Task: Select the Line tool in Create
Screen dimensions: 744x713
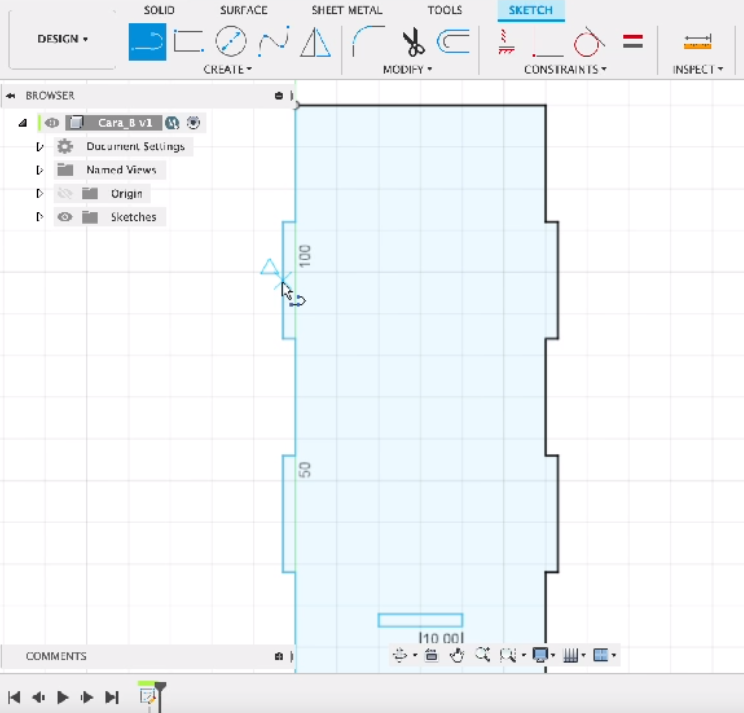Action: [x=148, y=42]
